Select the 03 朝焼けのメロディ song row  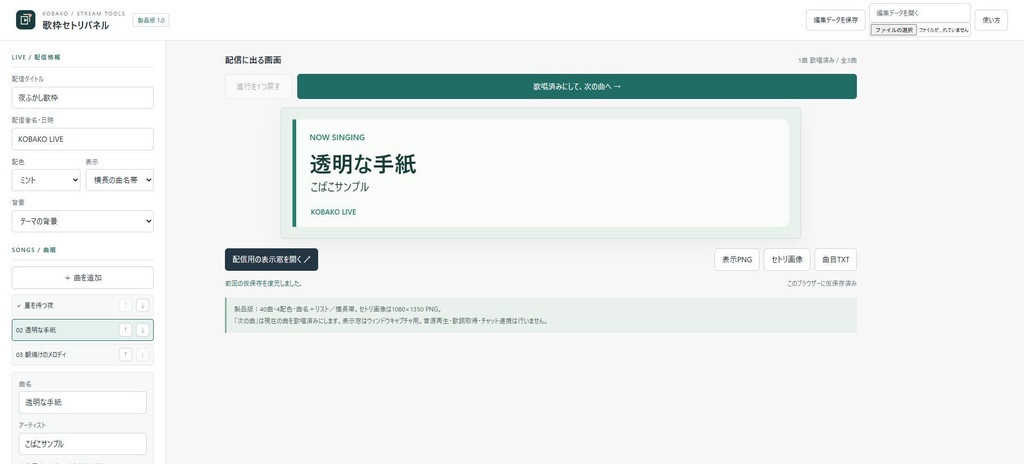[83, 354]
